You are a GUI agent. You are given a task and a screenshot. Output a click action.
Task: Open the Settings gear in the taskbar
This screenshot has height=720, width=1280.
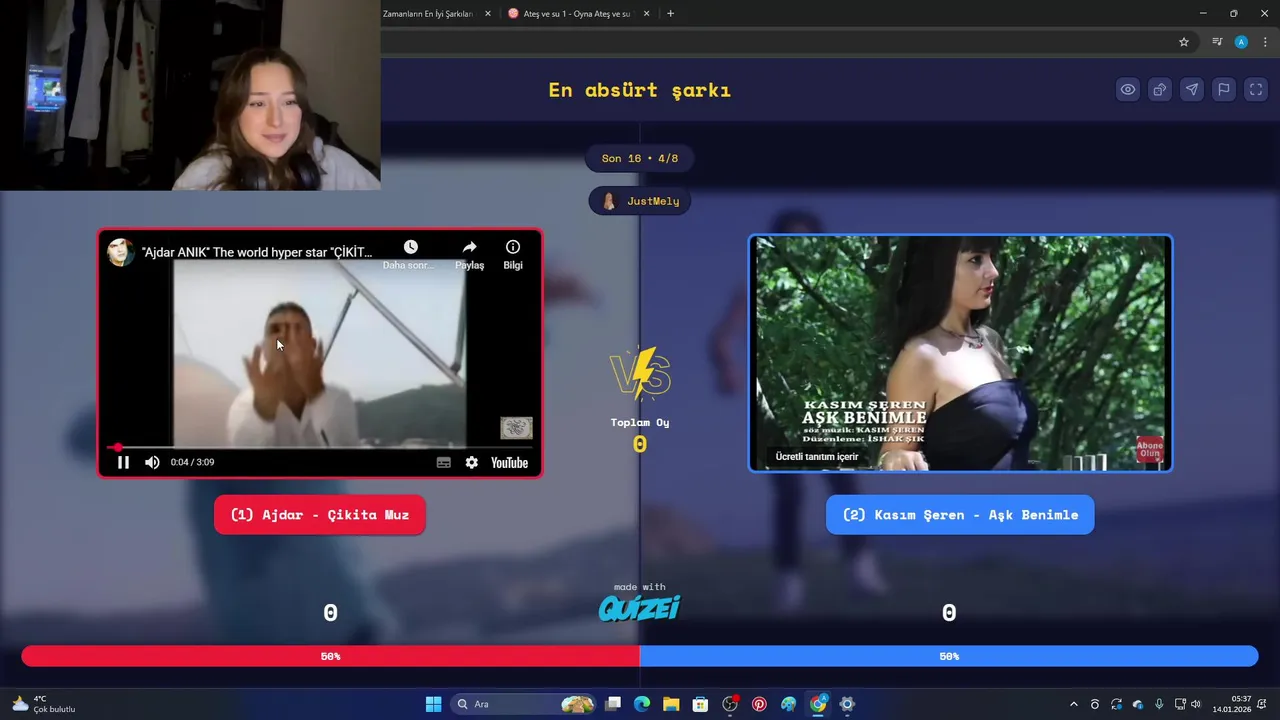(x=847, y=704)
